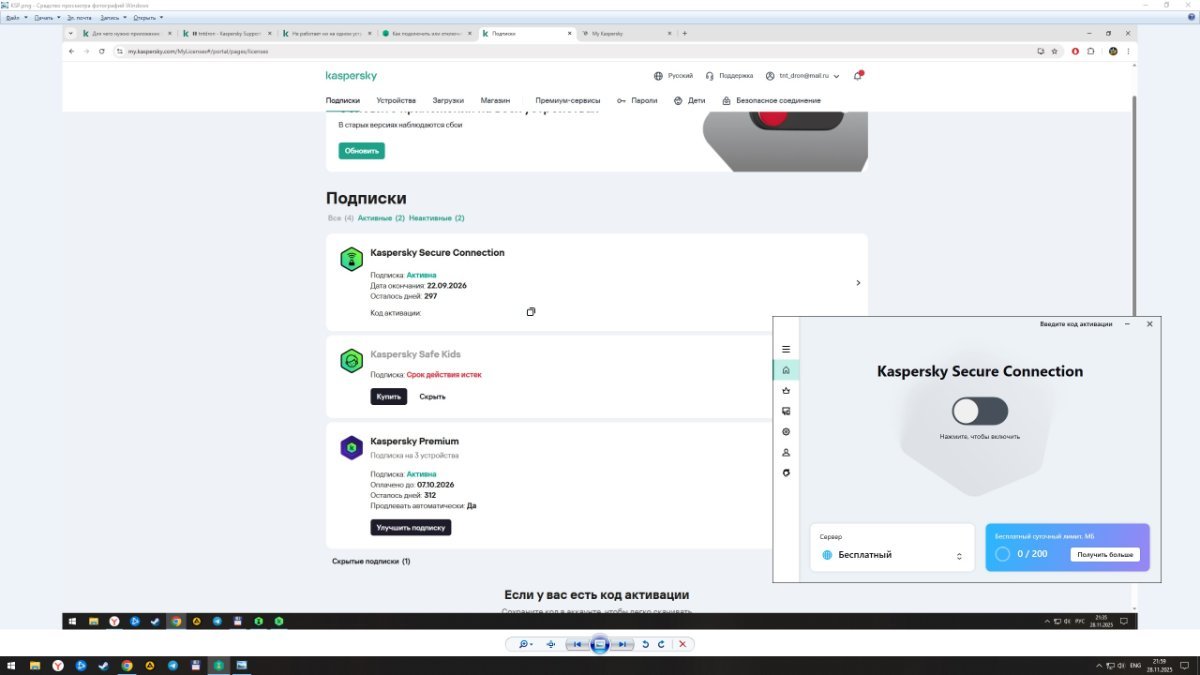This screenshot has width=1200, height=675.
Task: Expand Скрытые подписки (1)
Action: point(371,561)
